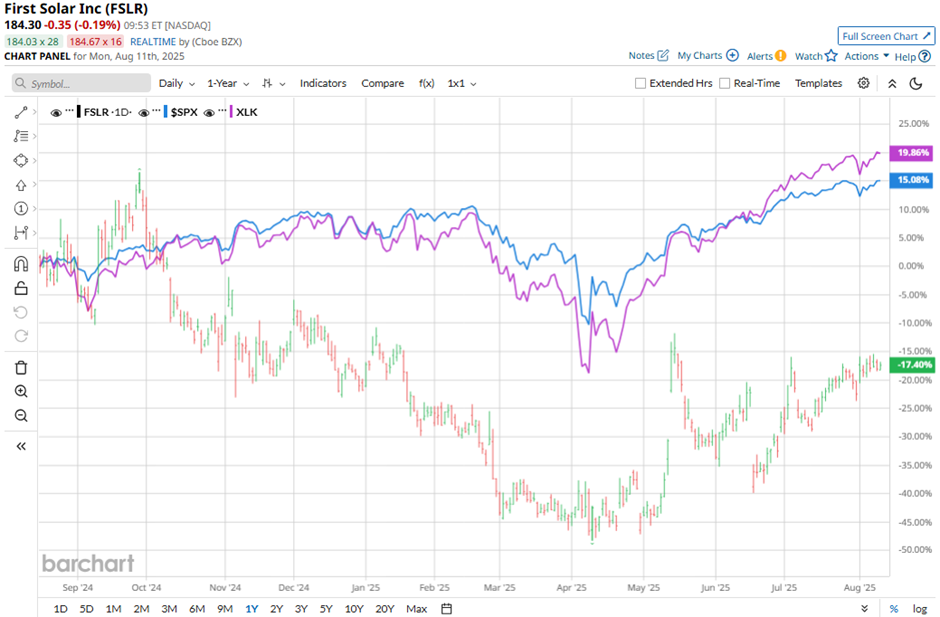The width and height of the screenshot is (940, 617).
Task: Select the Max time range
Action: tap(417, 609)
